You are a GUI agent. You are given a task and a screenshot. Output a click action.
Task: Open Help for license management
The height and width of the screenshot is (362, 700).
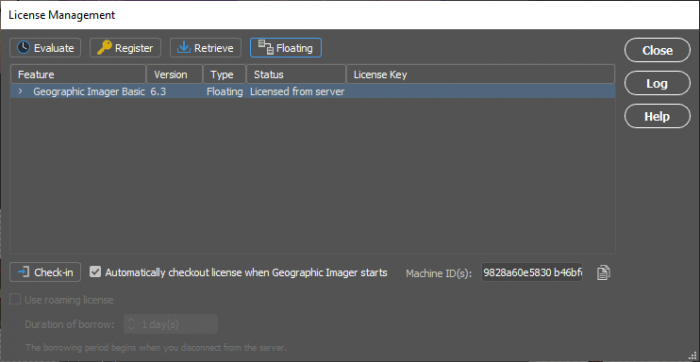click(x=657, y=116)
